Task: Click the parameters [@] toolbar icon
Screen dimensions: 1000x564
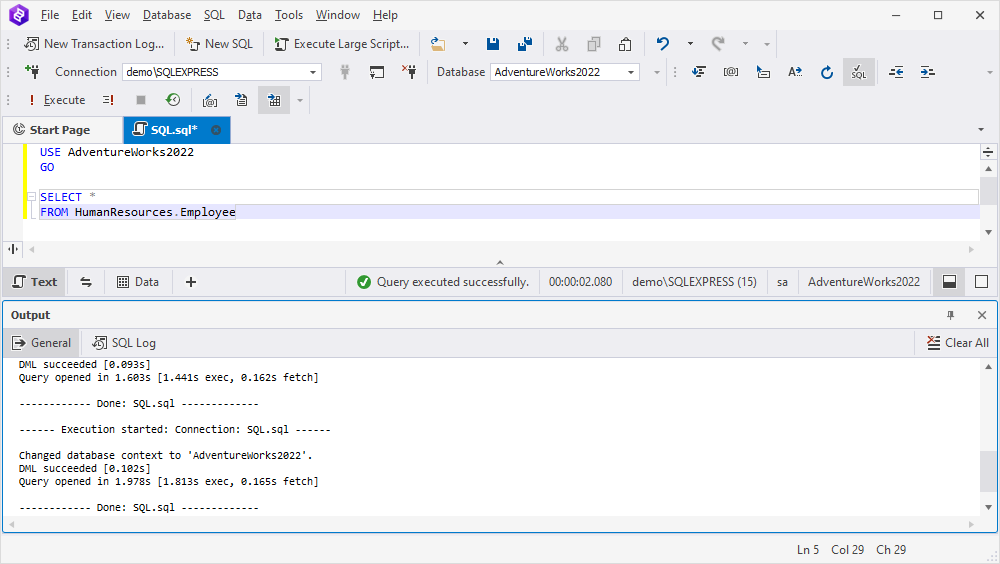Action: coord(731,72)
